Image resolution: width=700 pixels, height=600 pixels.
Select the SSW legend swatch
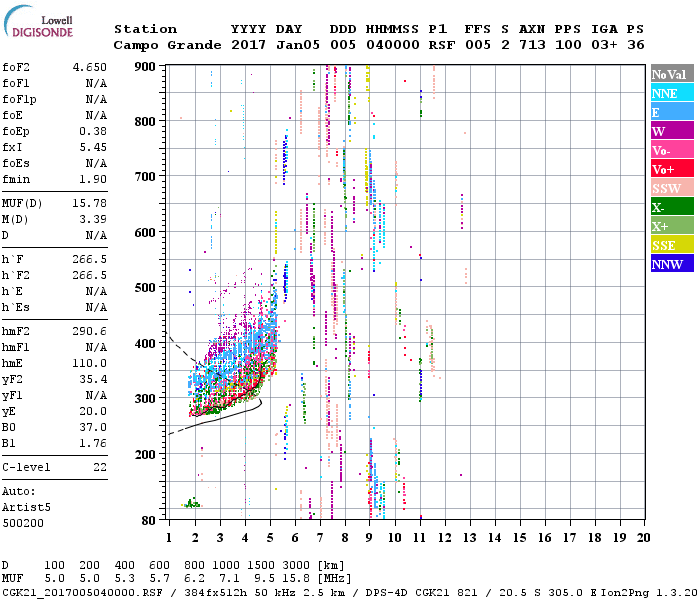tap(672, 188)
